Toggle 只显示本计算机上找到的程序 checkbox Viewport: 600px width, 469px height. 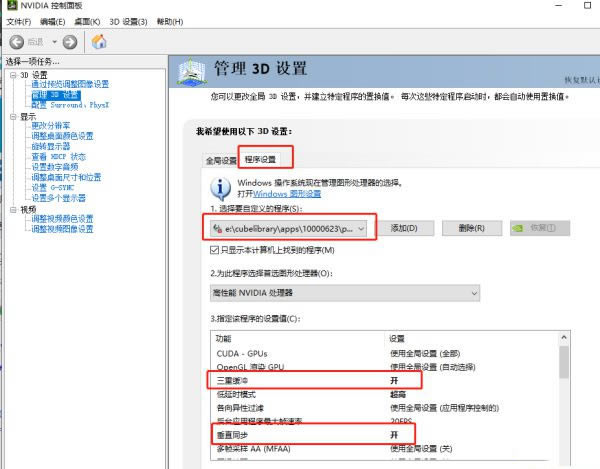tap(215, 250)
